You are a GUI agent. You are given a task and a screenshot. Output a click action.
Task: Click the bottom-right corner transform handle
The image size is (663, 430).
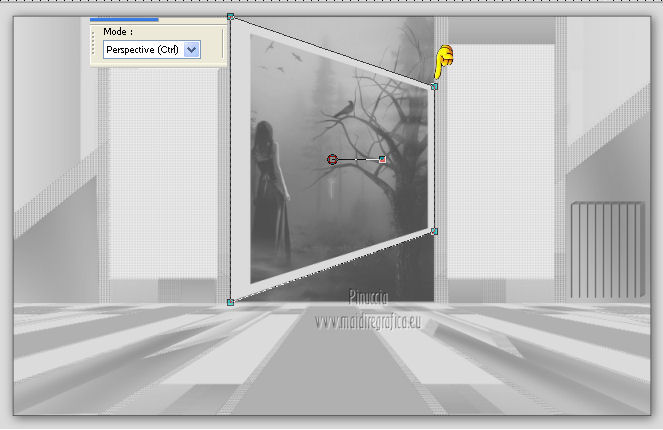[x=434, y=231]
